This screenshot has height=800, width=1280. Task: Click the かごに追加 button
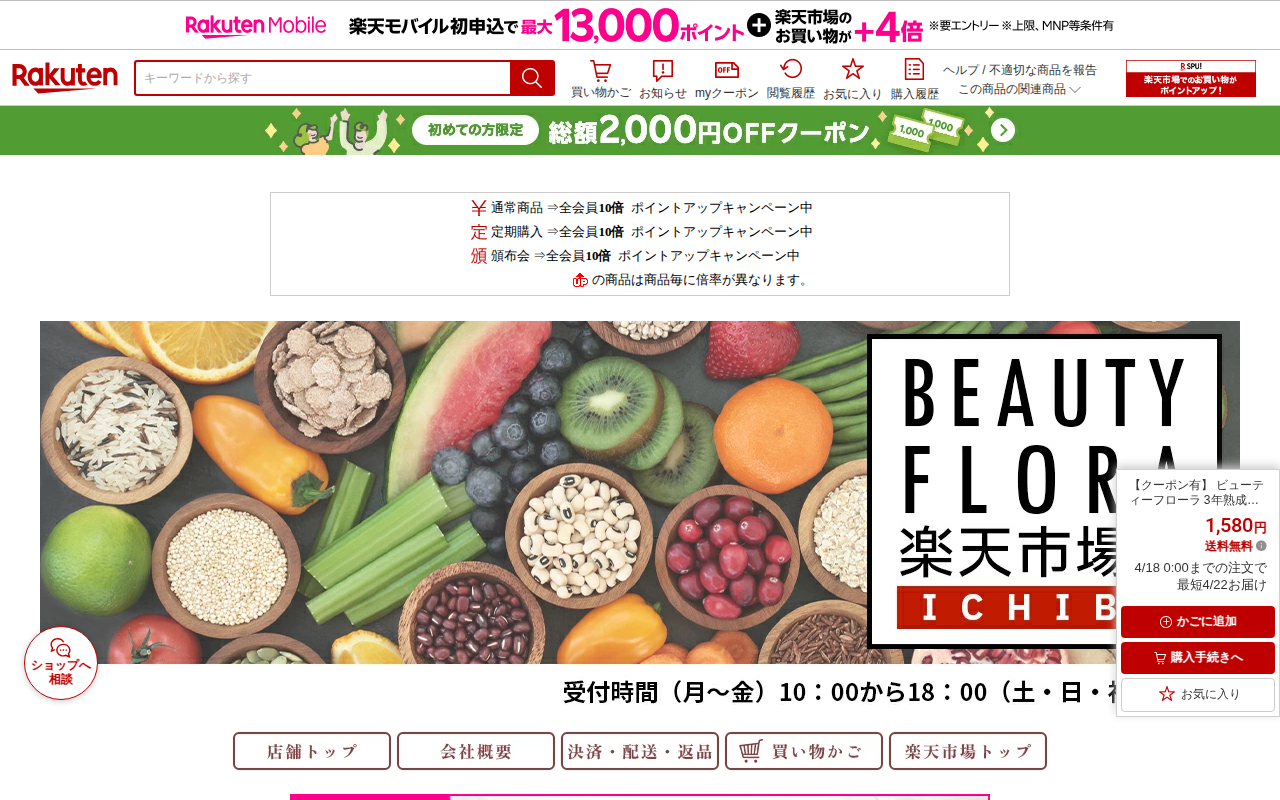(1198, 622)
